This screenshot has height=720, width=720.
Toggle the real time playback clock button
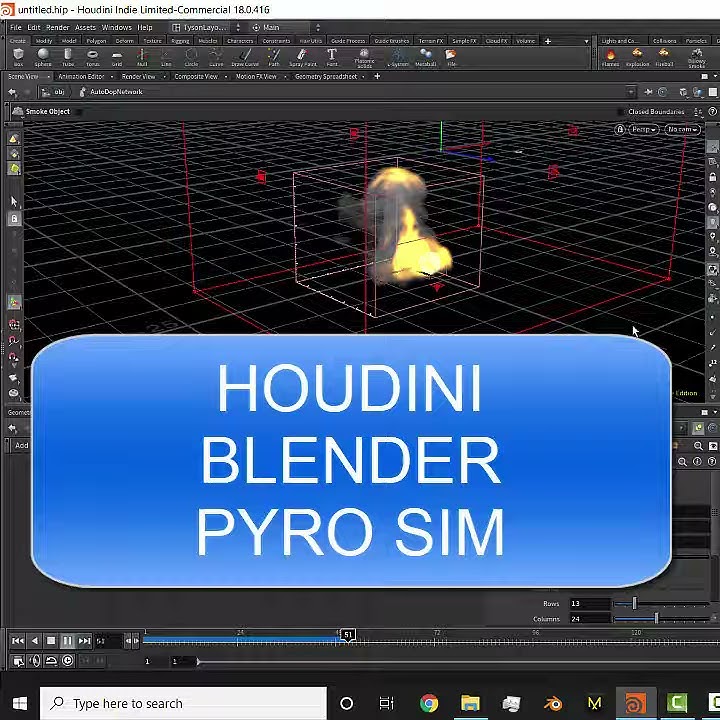pyautogui.click(x=68, y=661)
